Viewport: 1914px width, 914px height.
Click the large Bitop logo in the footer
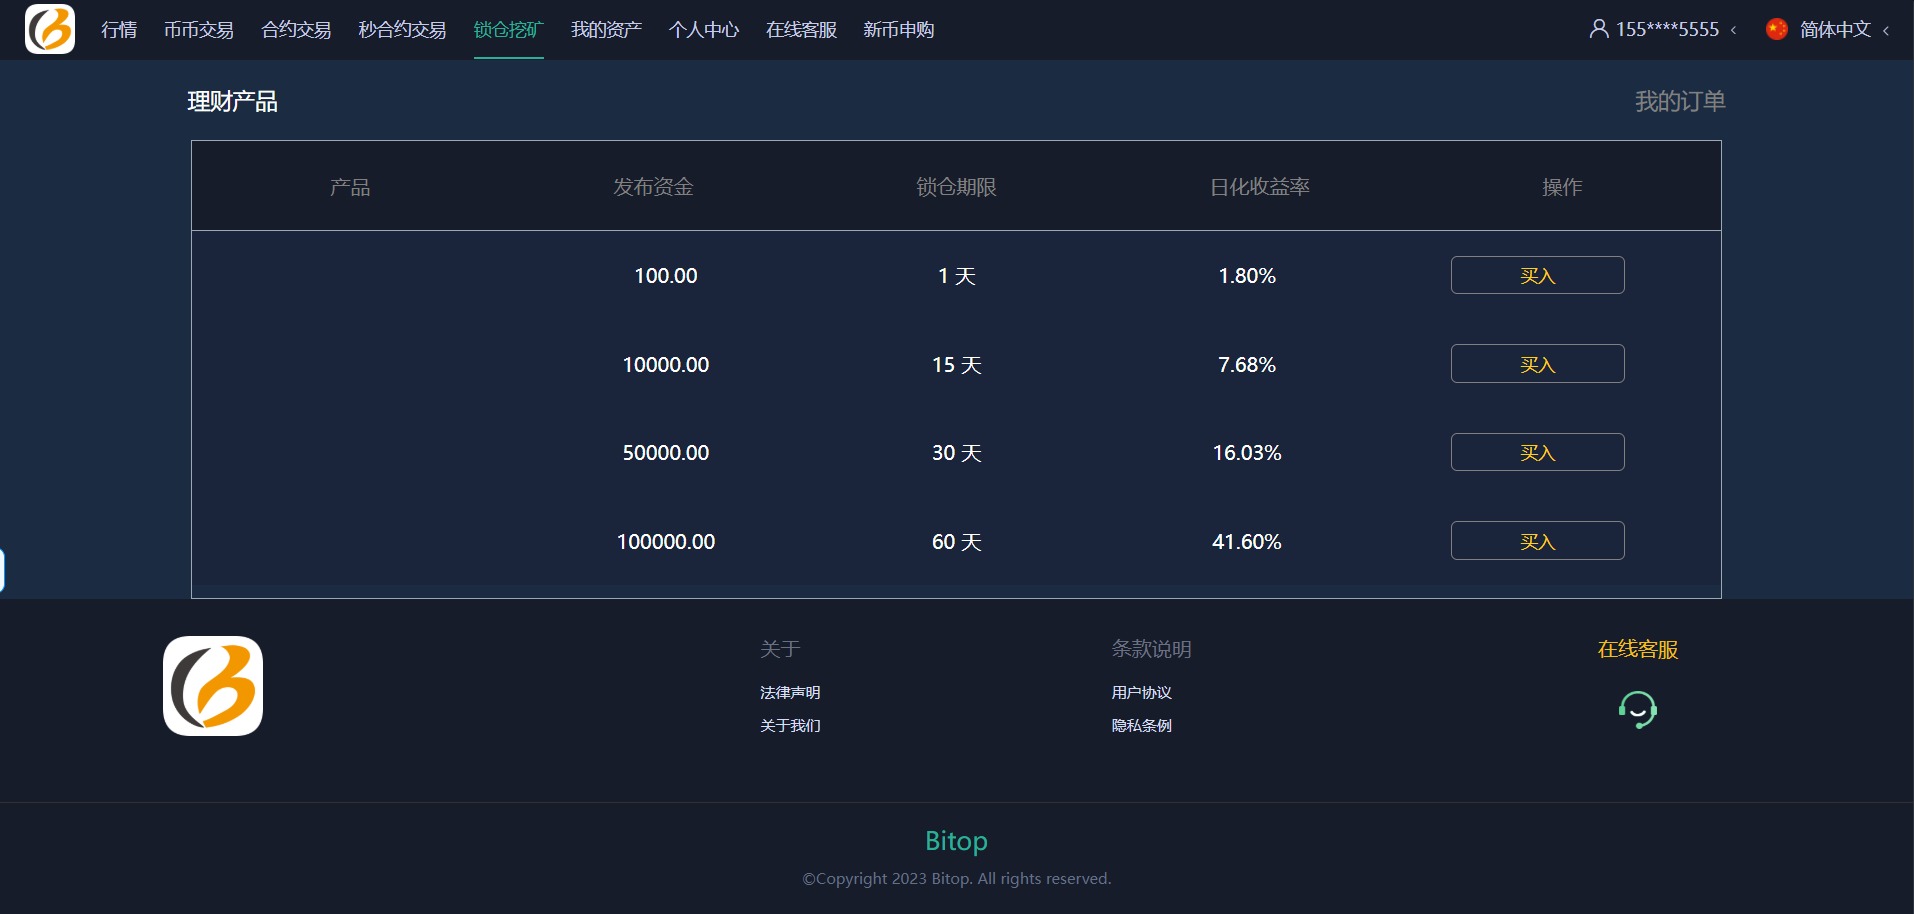(x=213, y=686)
